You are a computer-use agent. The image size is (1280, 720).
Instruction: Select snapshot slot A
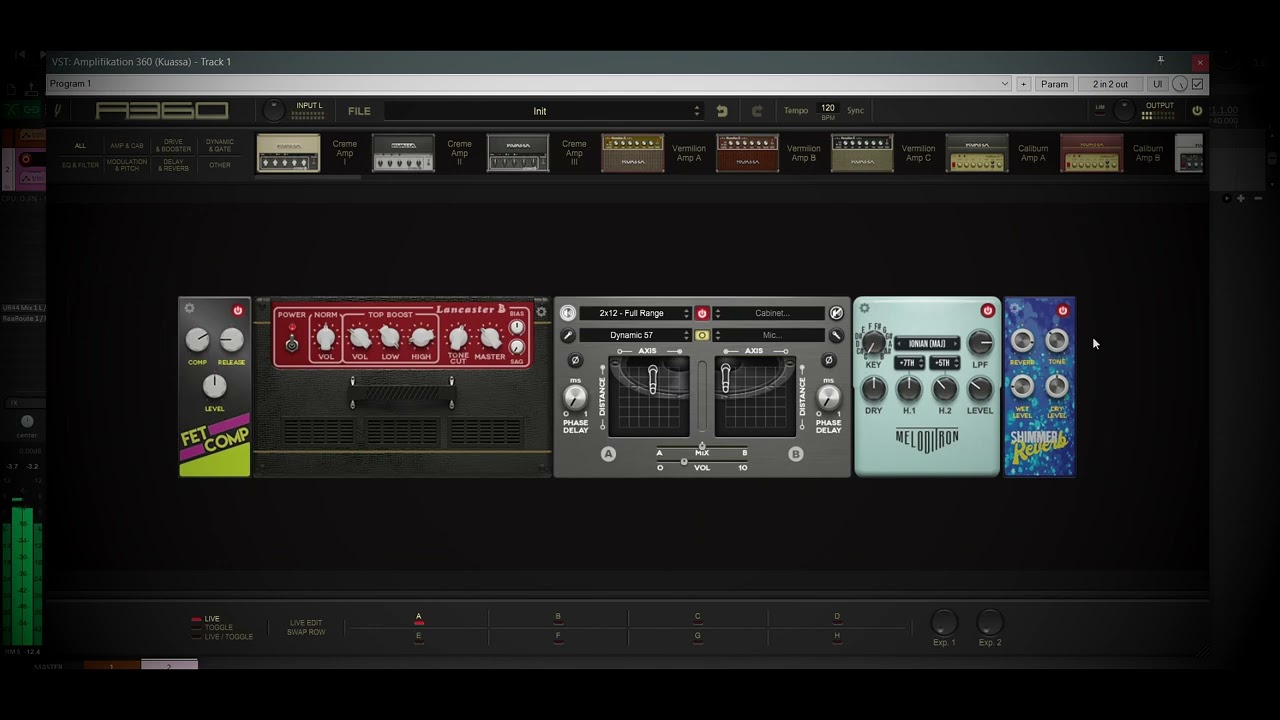[418, 618]
